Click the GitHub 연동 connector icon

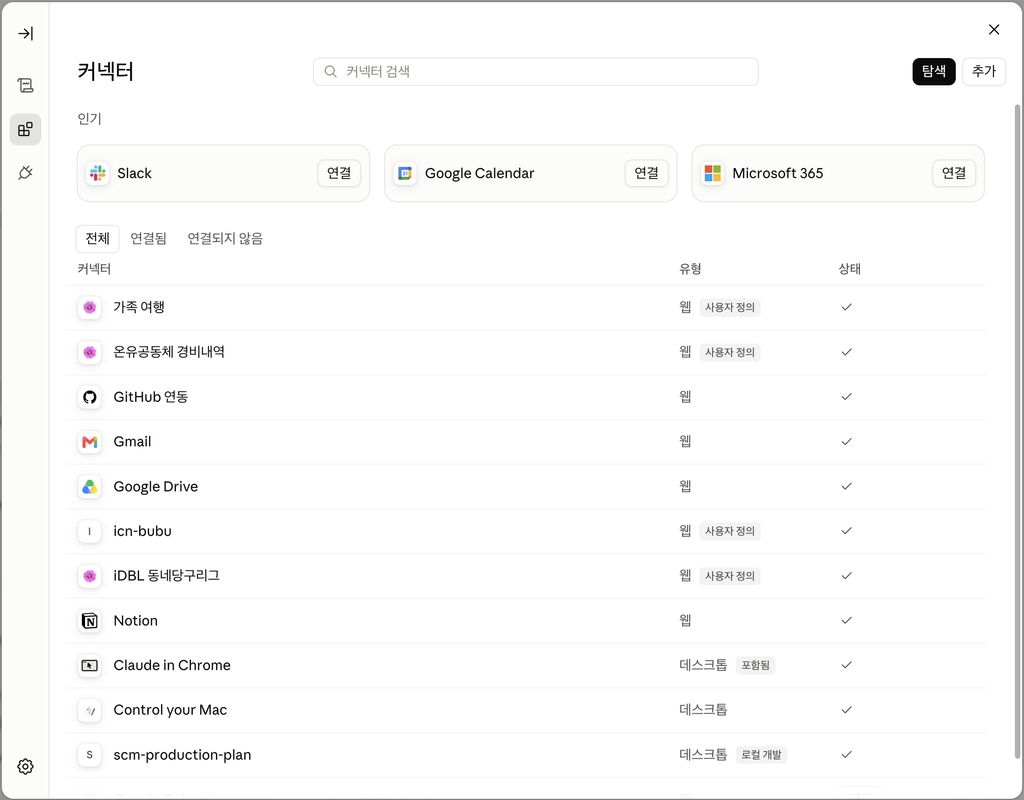89,397
